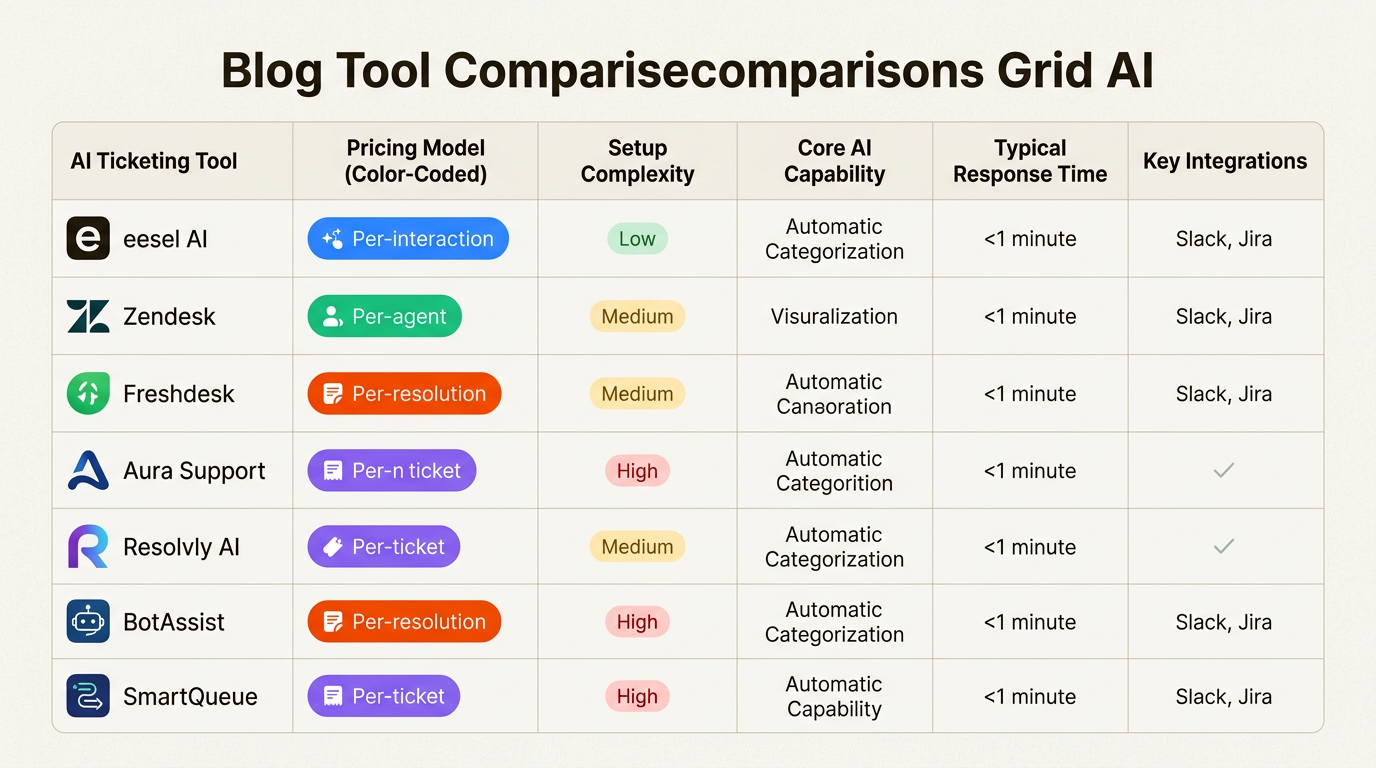This screenshot has width=1376, height=768.
Task: Click the AI Ticketing Tool column header
Action: point(154,161)
